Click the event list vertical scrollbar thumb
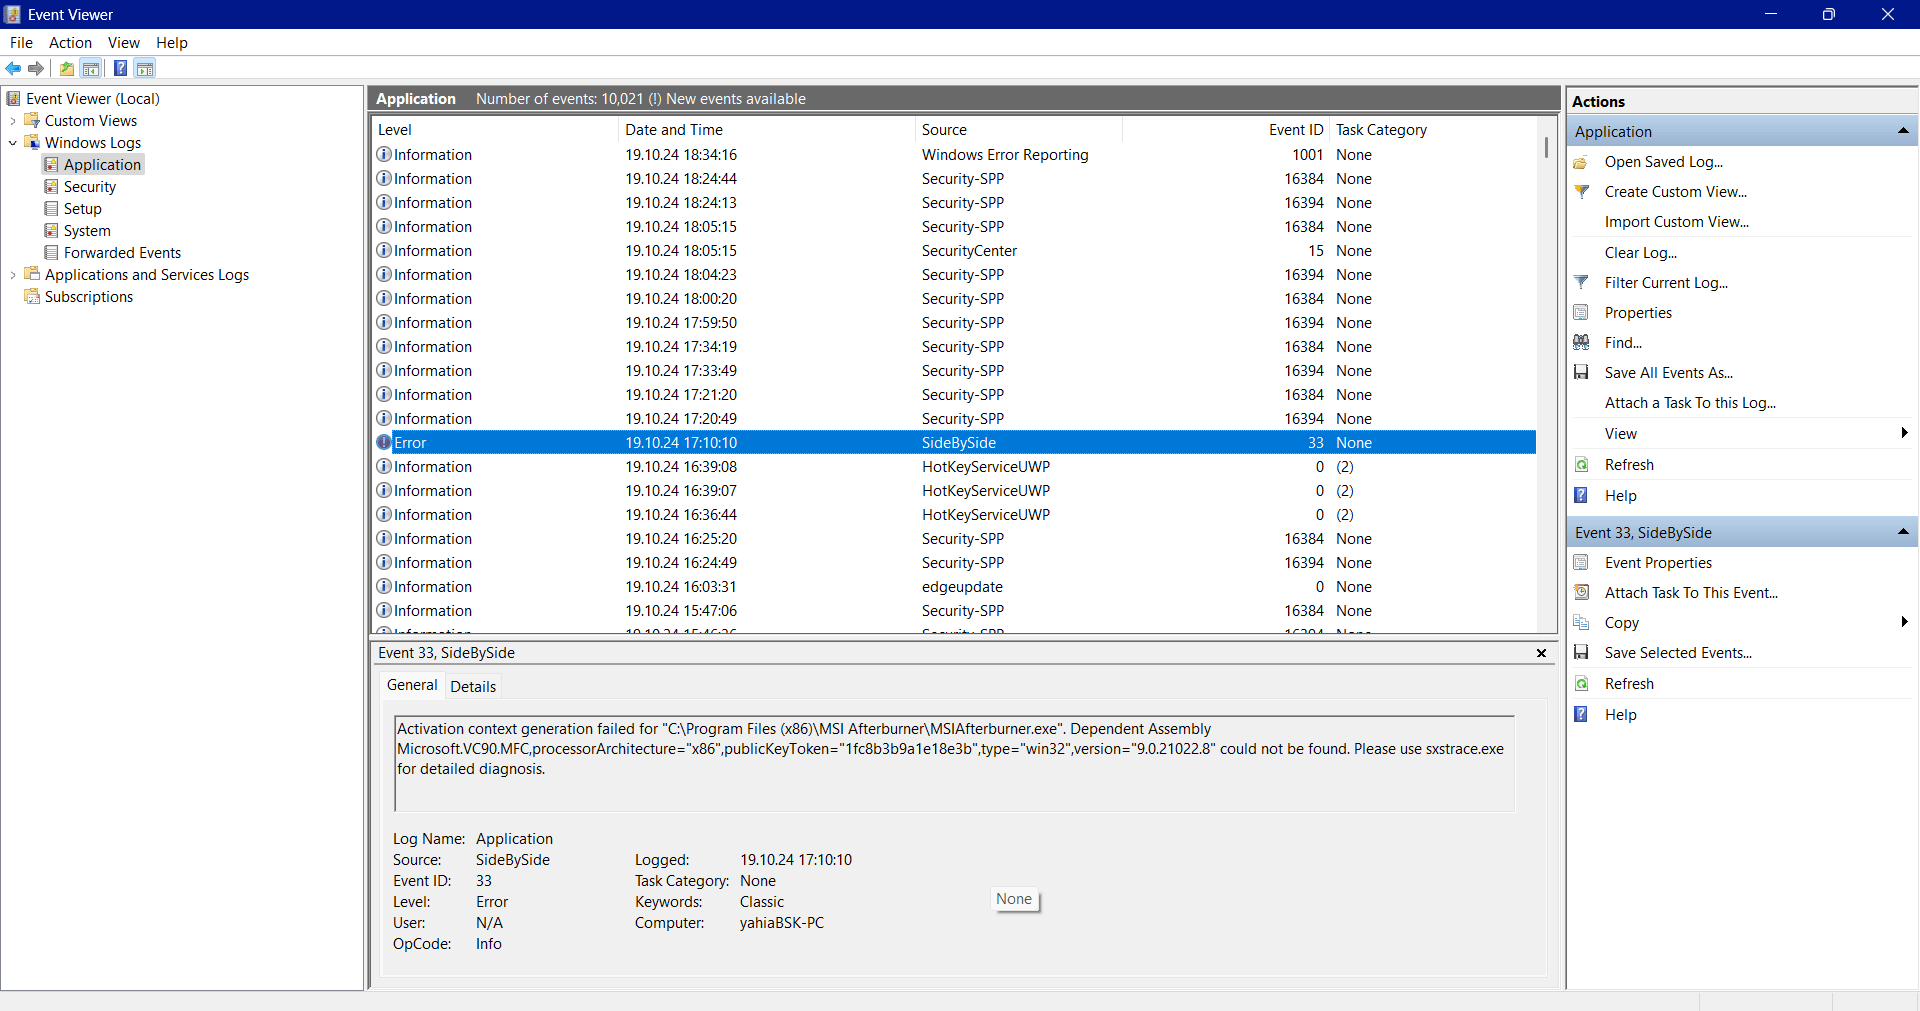1920x1011 pixels. click(x=1546, y=147)
